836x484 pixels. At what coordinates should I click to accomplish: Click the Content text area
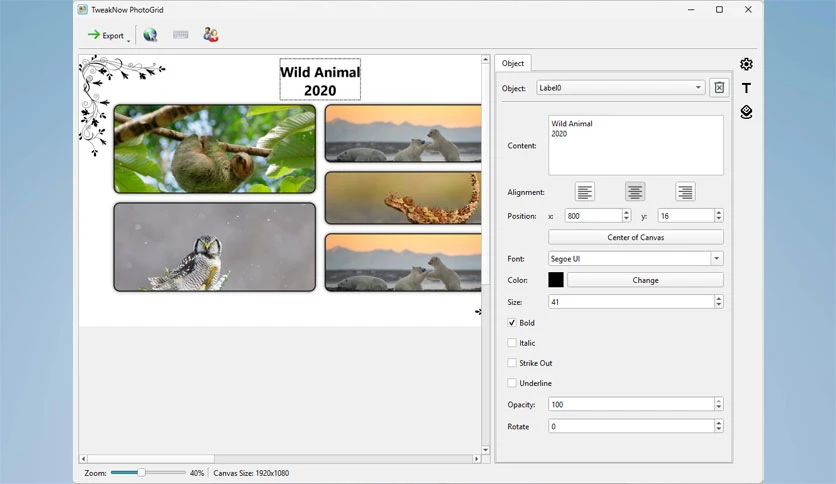tap(636, 145)
